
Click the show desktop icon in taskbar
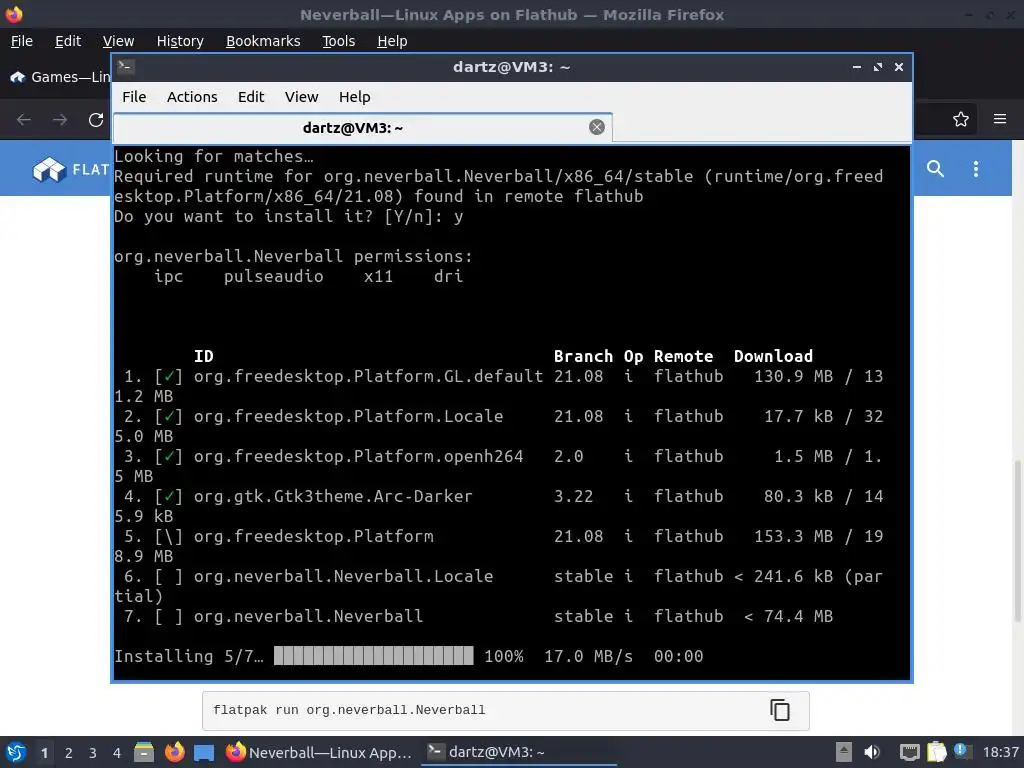[204, 752]
